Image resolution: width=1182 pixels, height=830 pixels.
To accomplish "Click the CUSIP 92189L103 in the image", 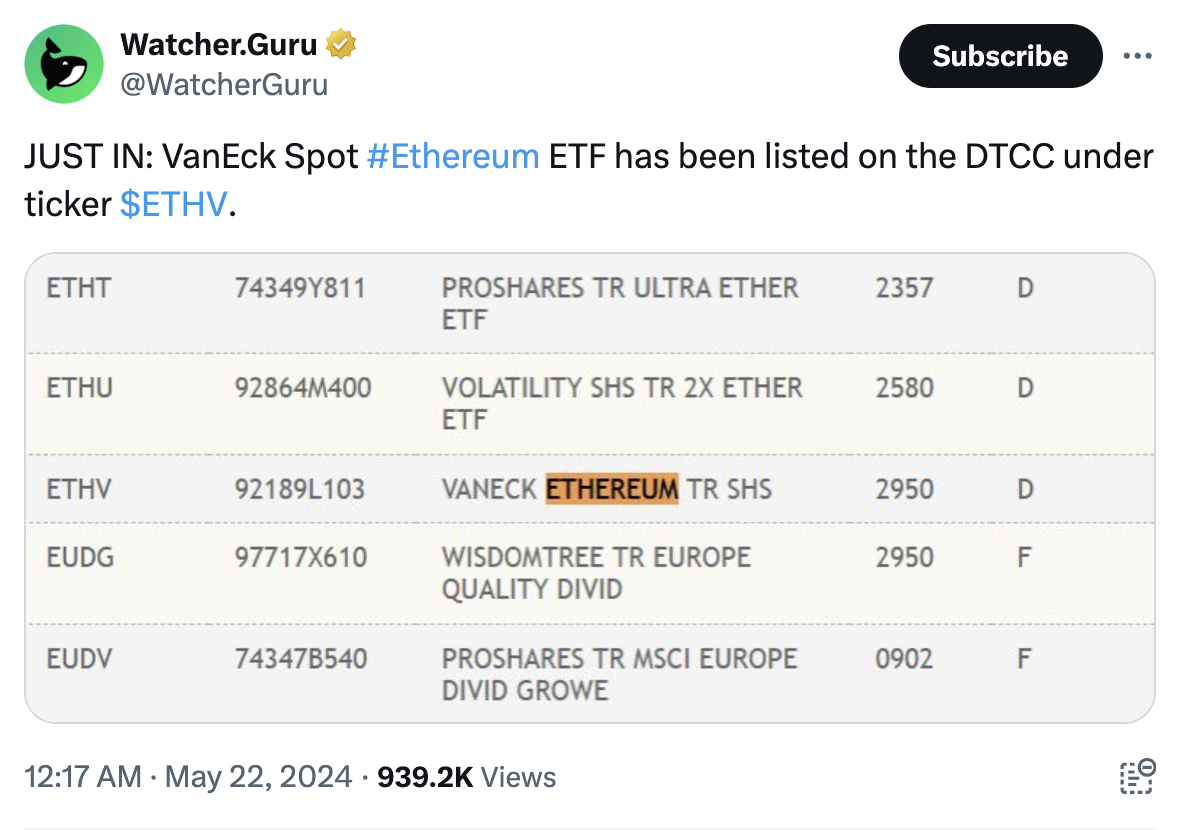I will (300, 489).
